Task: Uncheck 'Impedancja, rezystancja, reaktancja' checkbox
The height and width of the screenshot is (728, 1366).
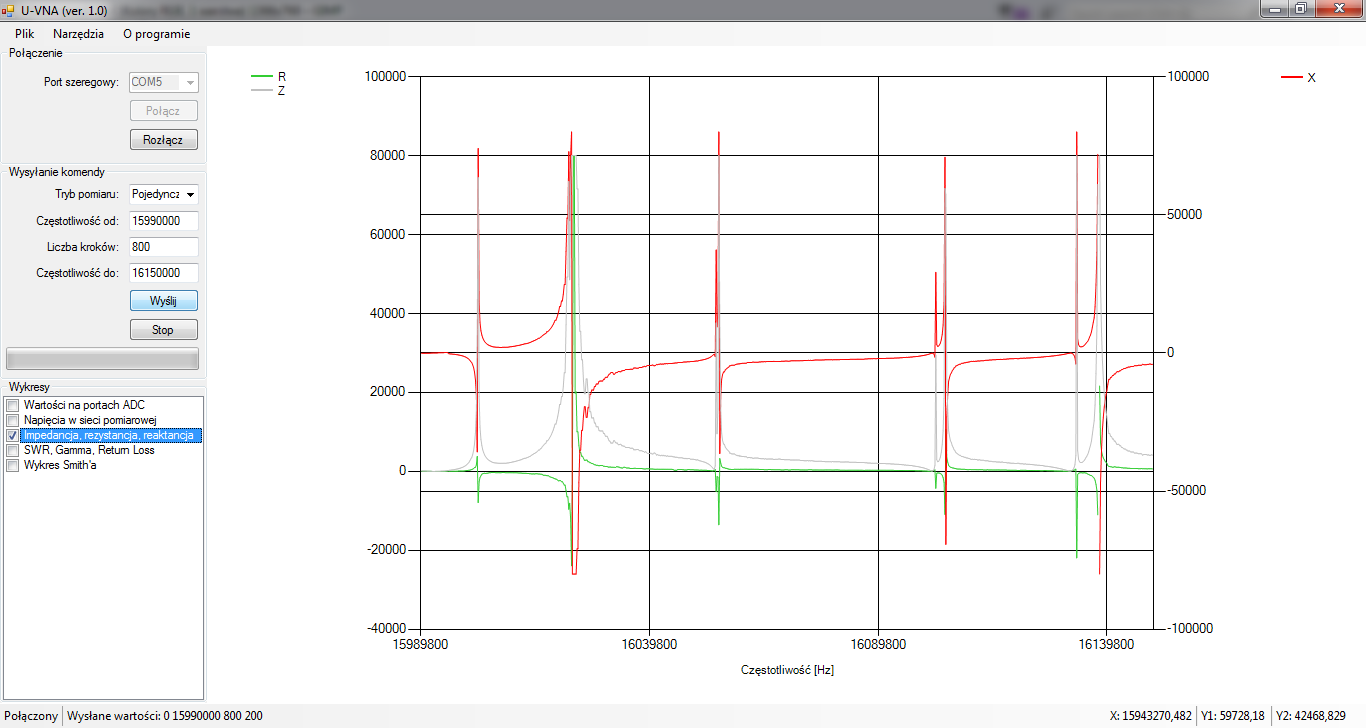Action: click(x=13, y=436)
